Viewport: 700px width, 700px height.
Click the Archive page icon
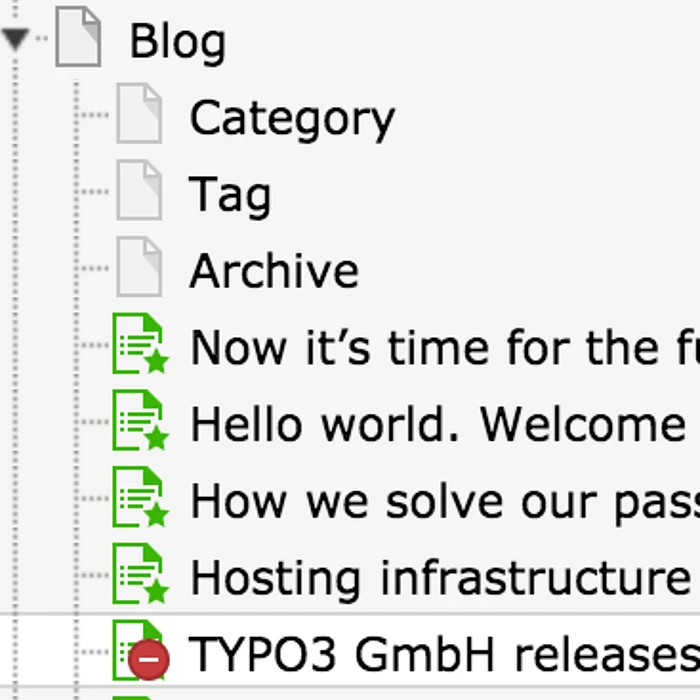coord(138,268)
